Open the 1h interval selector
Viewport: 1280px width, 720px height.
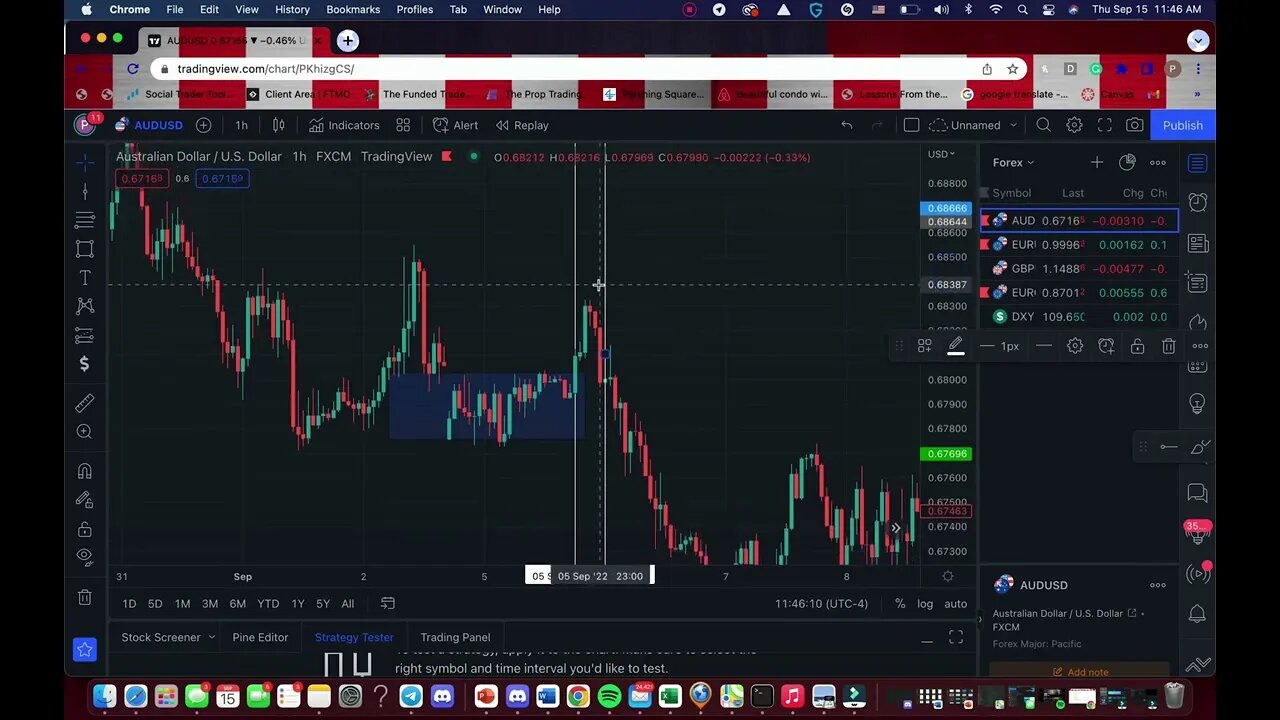click(241, 125)
